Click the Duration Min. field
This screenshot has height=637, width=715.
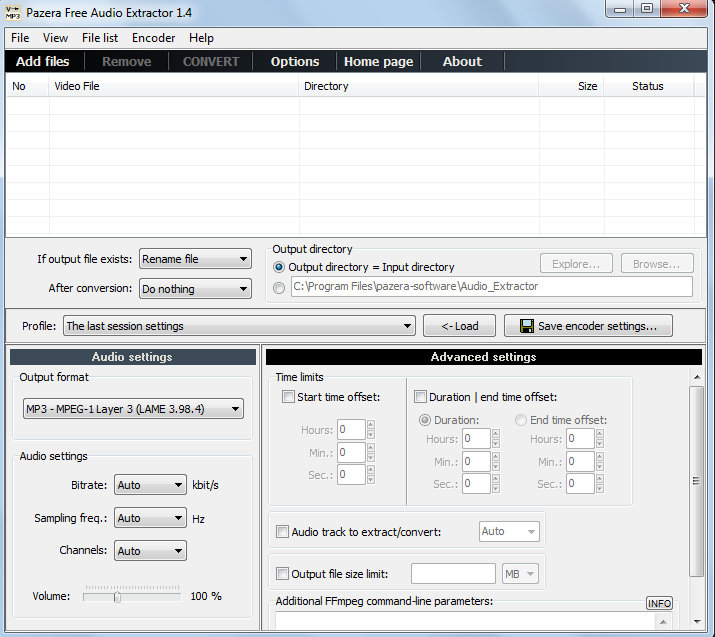point(476,461)
